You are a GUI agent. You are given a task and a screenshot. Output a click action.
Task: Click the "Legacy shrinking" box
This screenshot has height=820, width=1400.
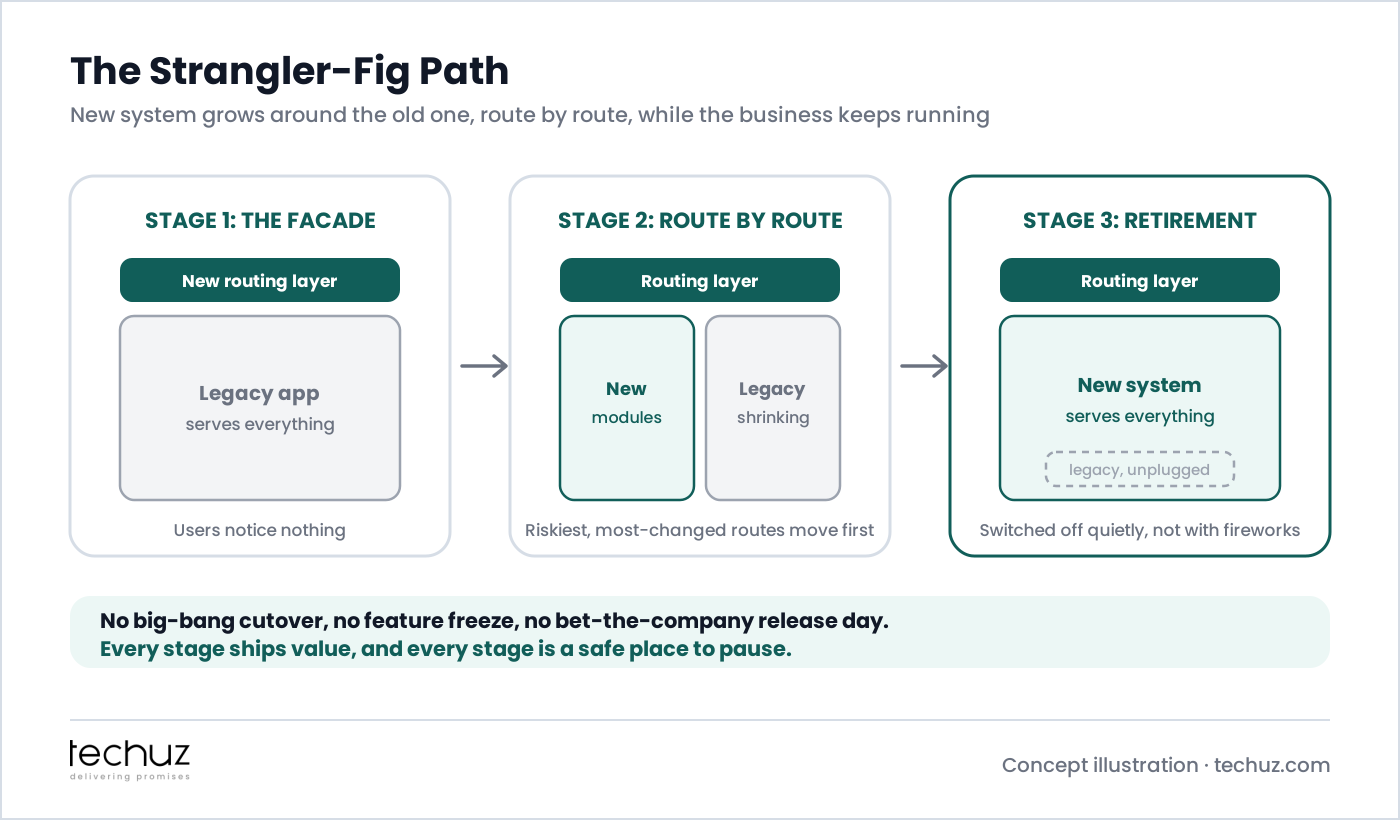pos(773,408)
